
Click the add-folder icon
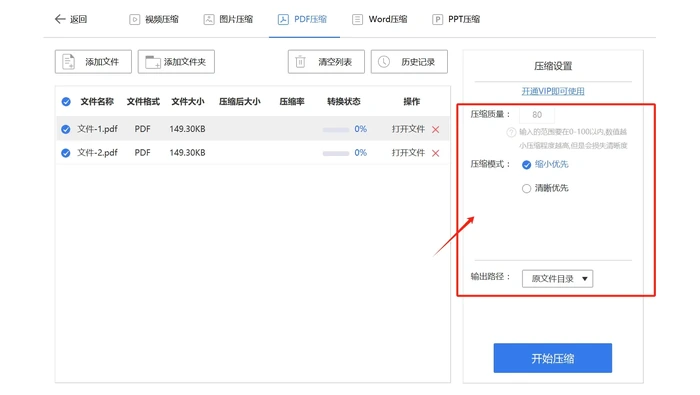point(153,62)
